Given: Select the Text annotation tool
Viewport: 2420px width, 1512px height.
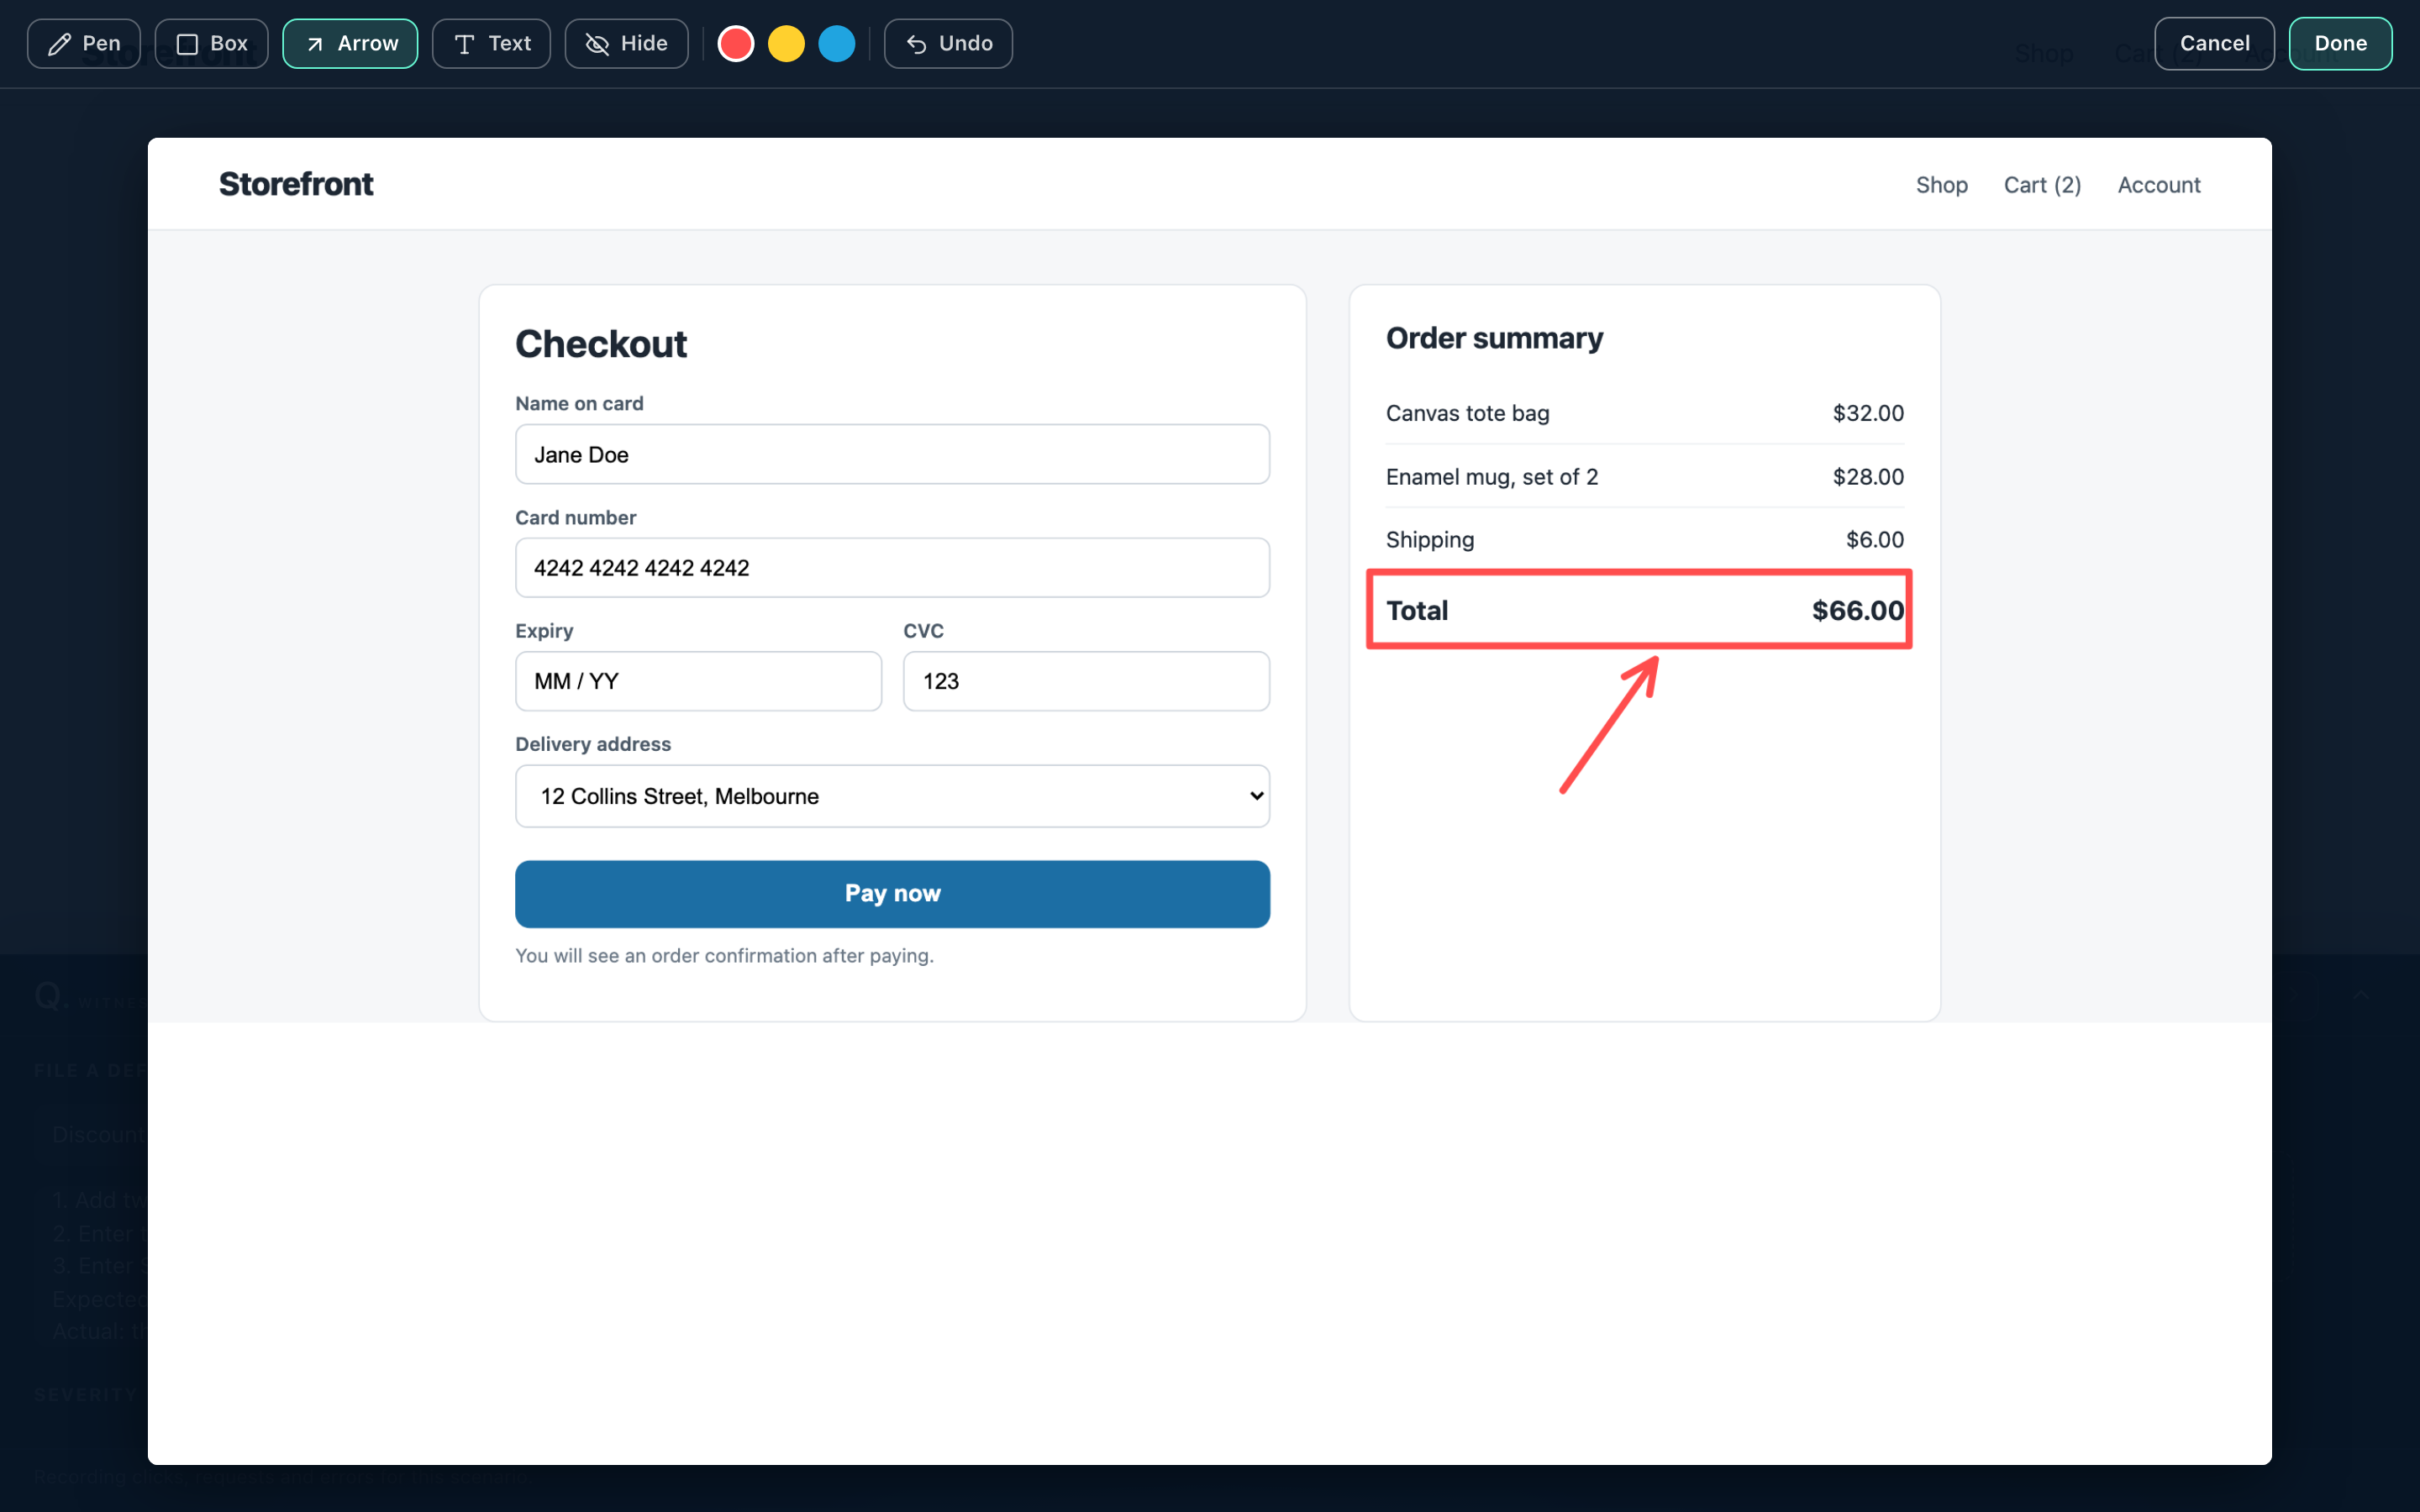Looking at the screenshot, I should pos(491,44).
